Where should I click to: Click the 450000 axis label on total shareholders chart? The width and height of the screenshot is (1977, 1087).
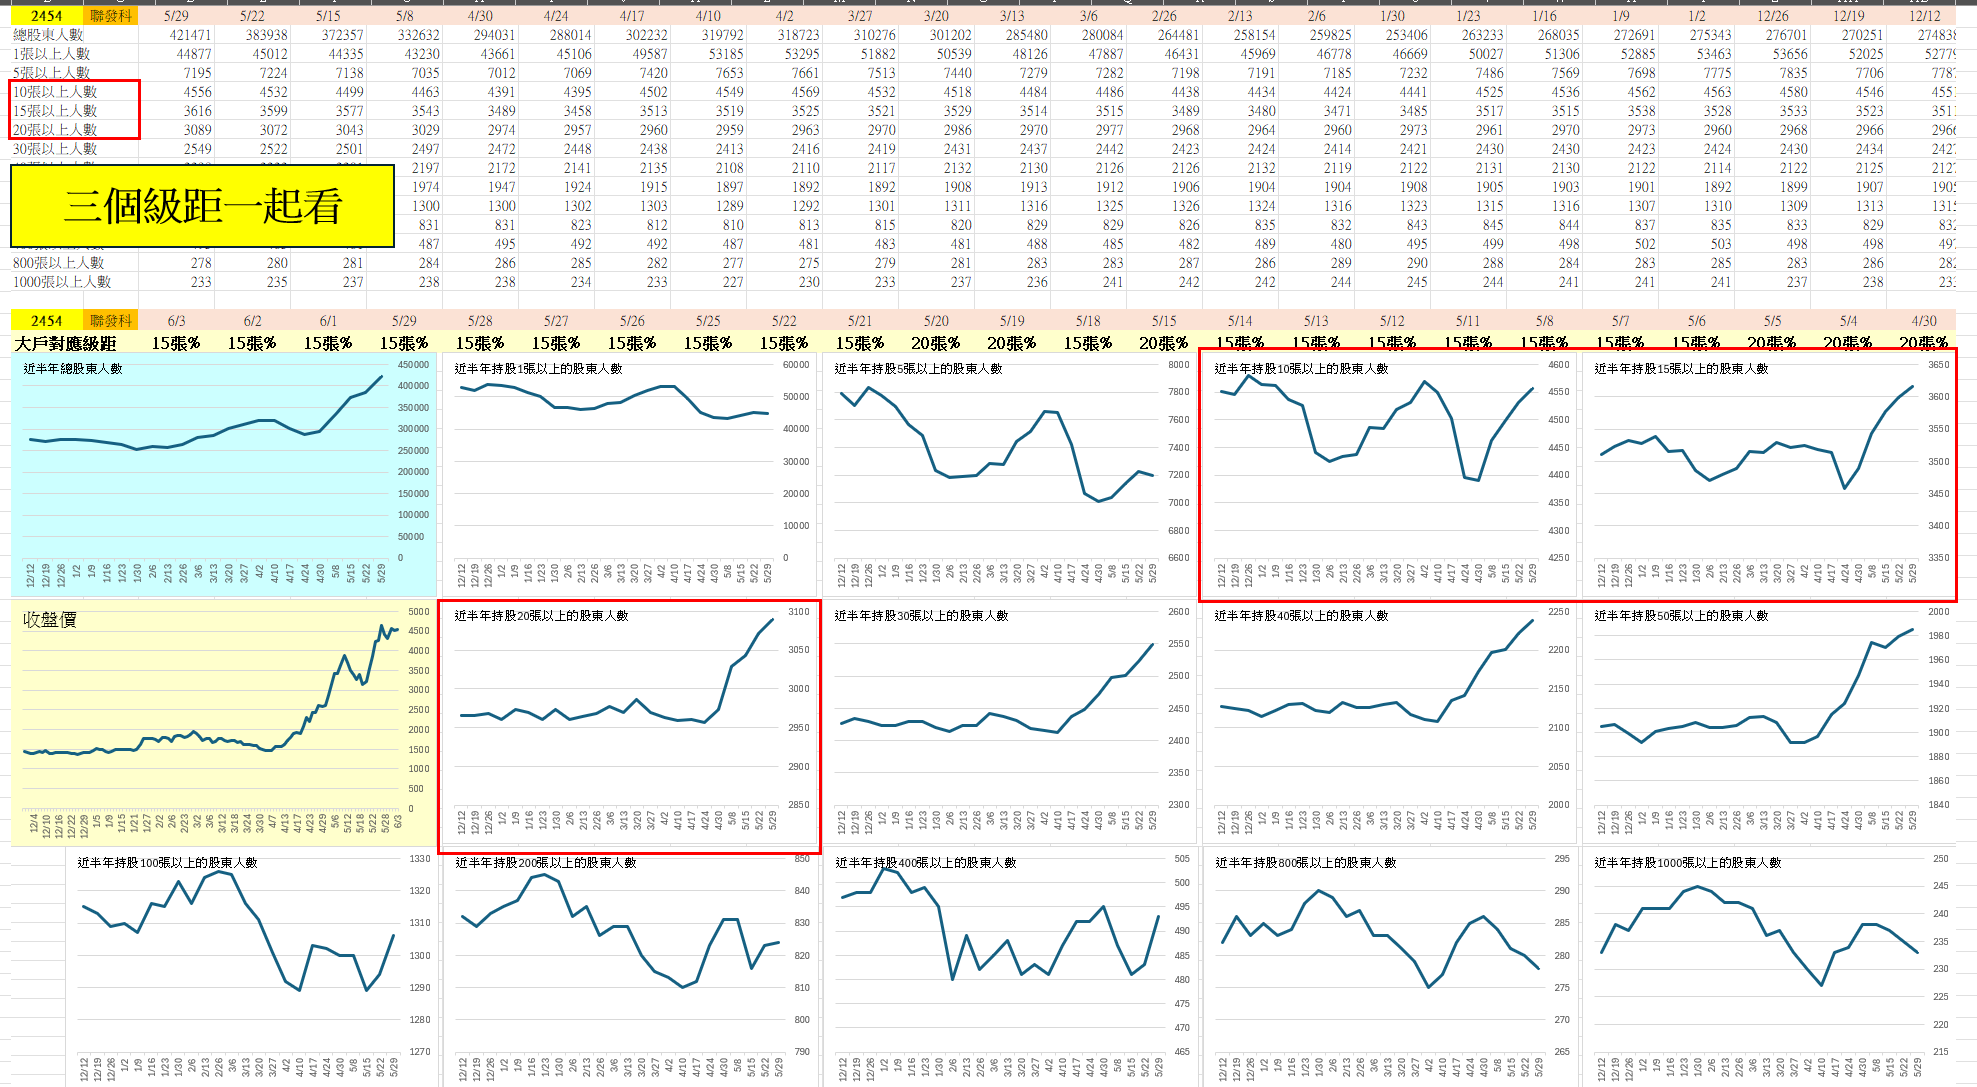coord(414,365)
